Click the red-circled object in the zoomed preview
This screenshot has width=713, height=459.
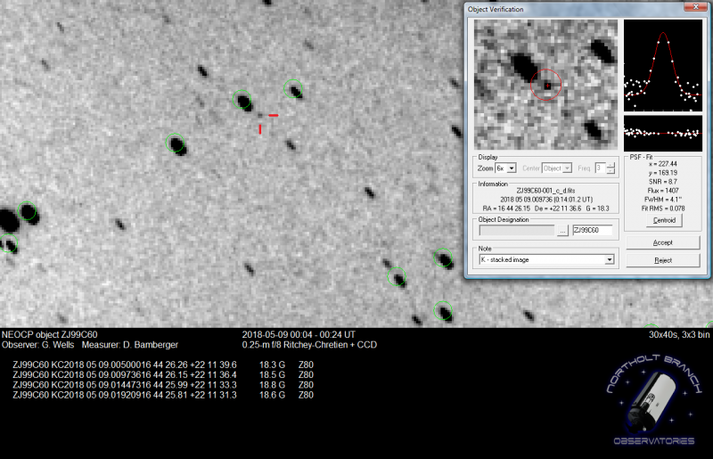click(x=546, y=85)
